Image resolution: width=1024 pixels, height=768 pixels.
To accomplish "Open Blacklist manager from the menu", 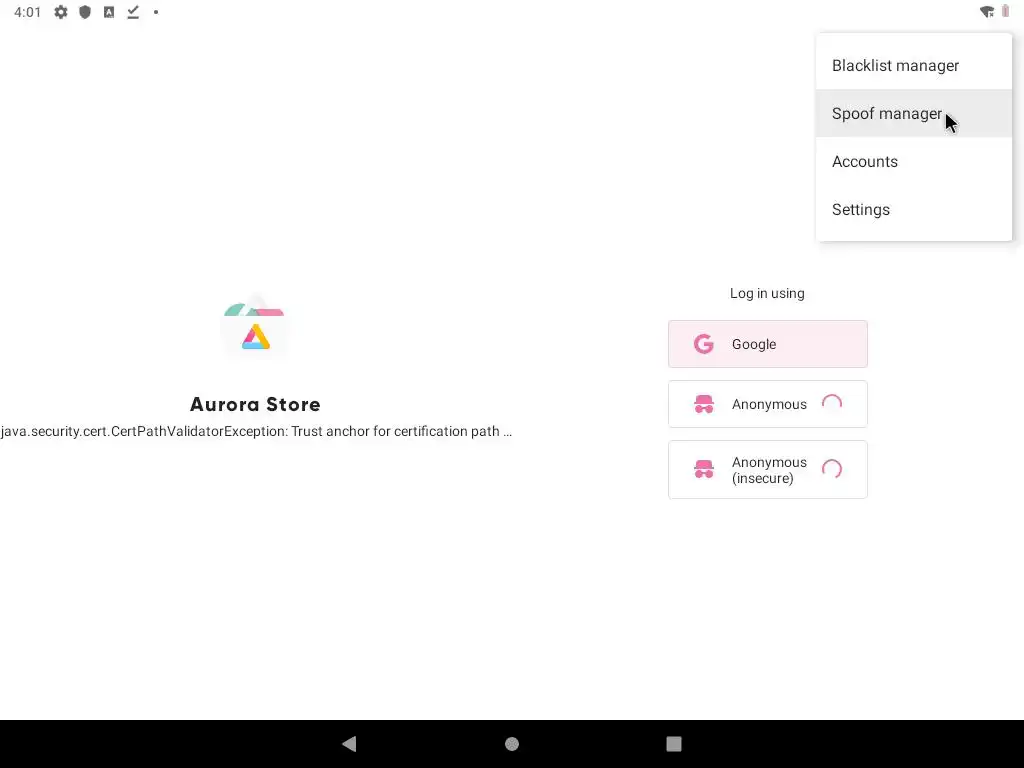I will (x=914, y=65).
